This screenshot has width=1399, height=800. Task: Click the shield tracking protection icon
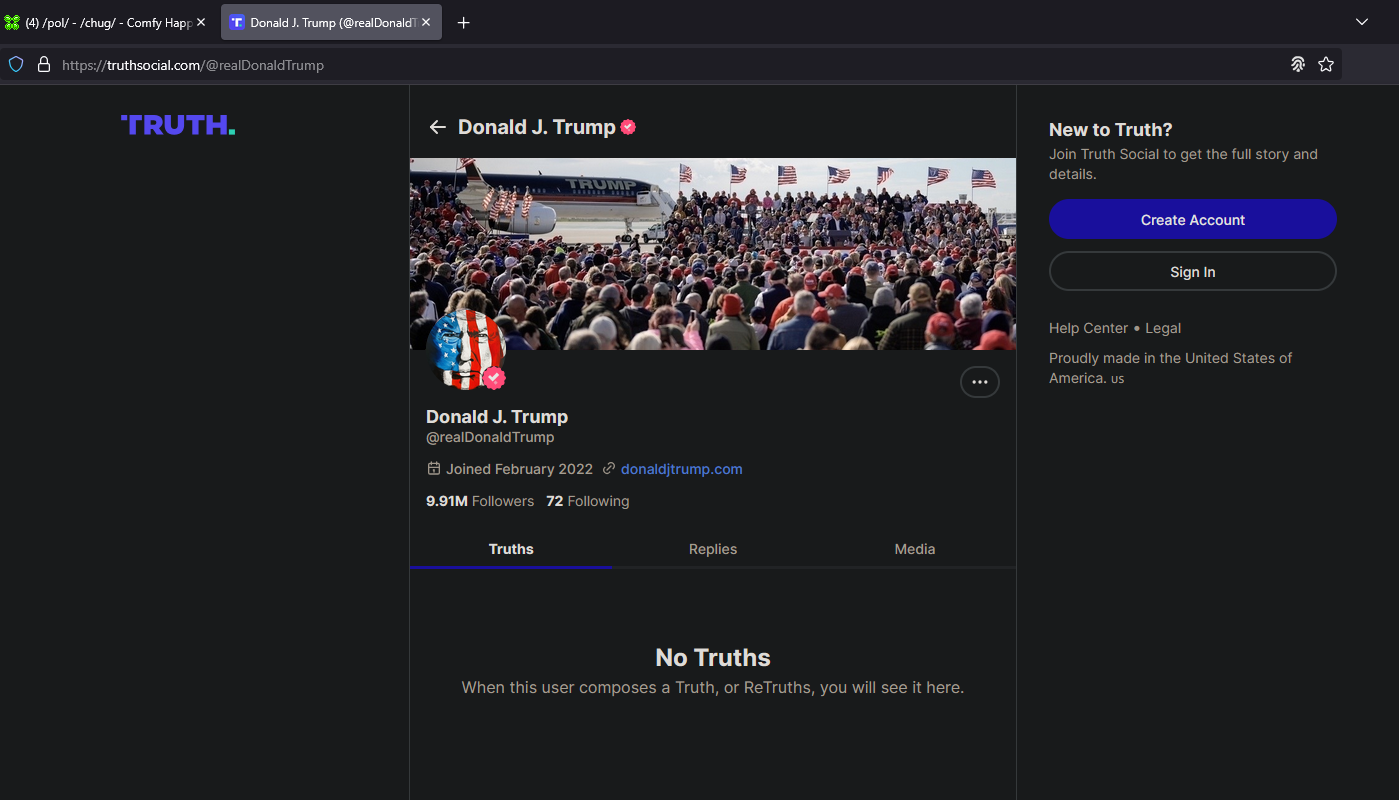point(16,64)
